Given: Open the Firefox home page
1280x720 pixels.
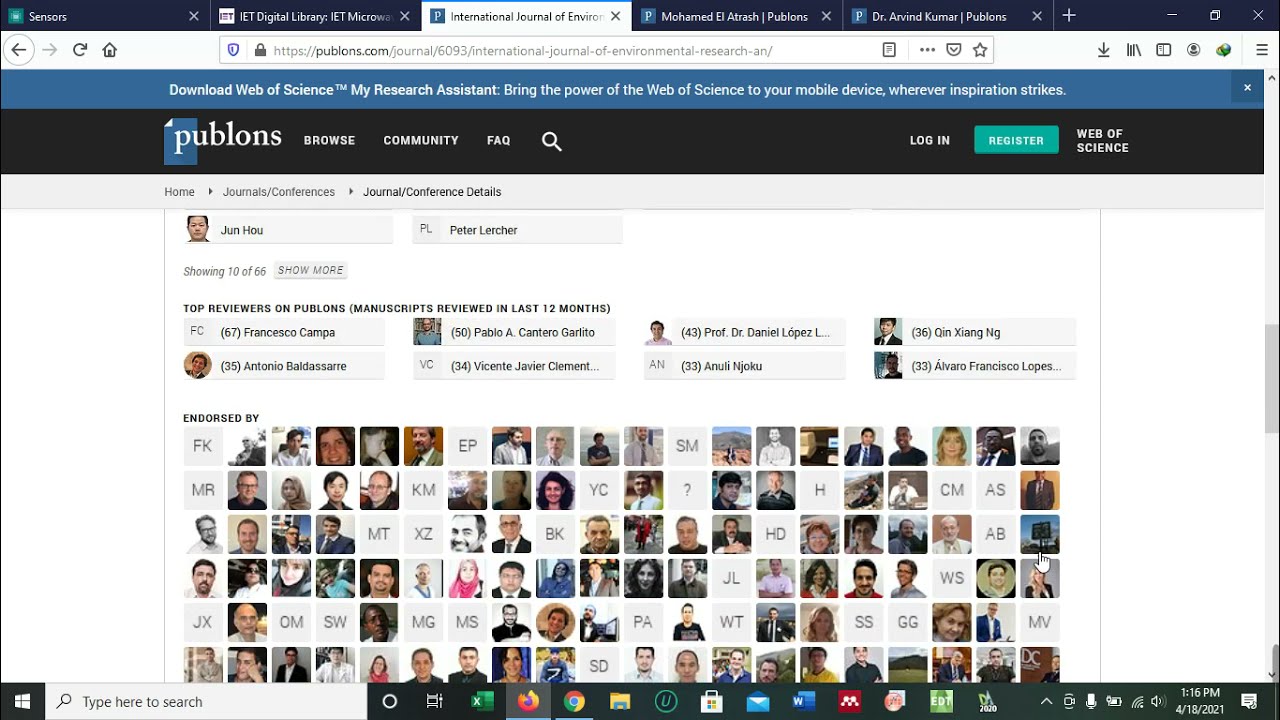Looking at the screenshot, I should 110,50.
